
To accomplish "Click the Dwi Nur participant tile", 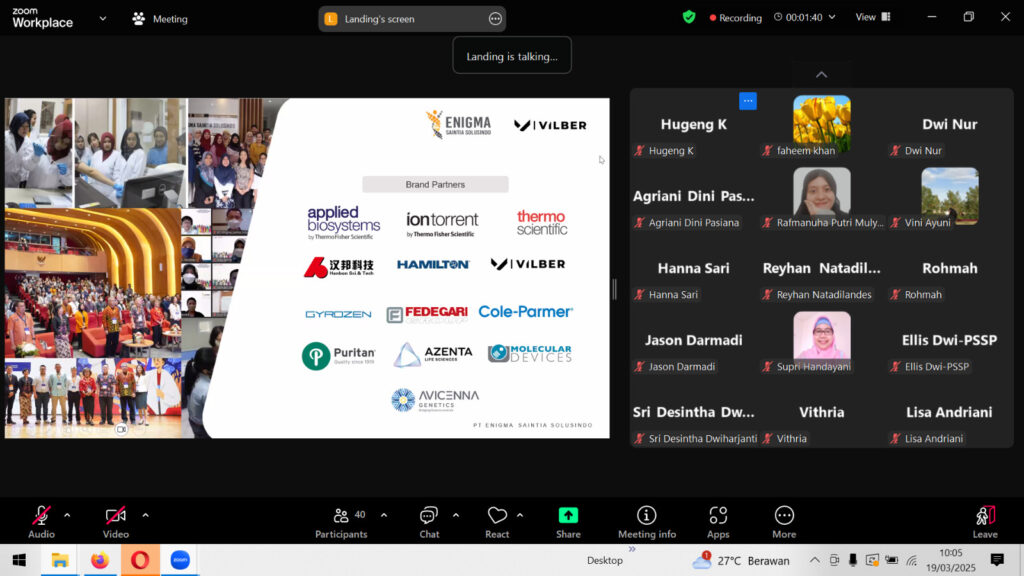I will pyautogui.click(x=950, y=125).
